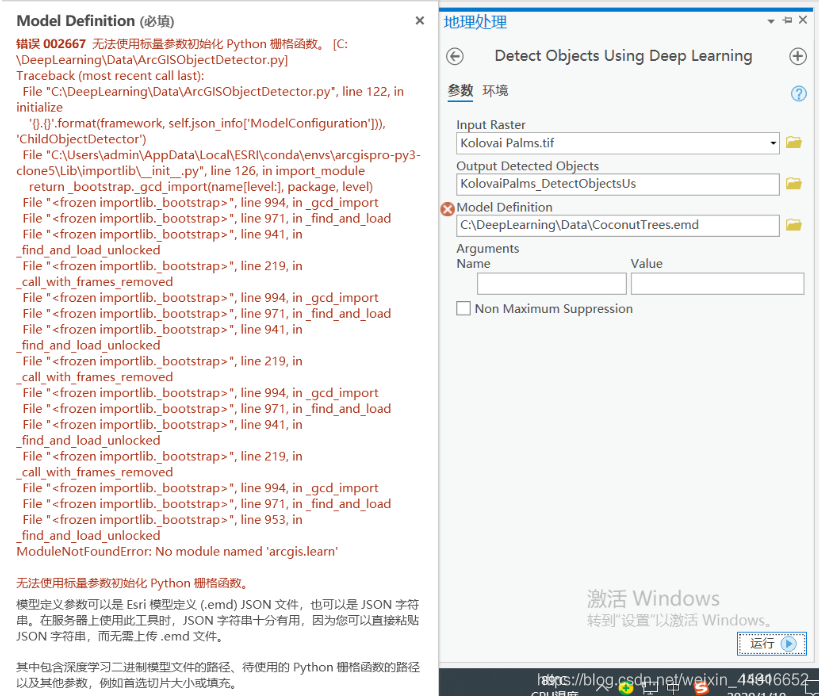The width and height of the screenshot is (819, 699).
Task: Toggle auto-hide pin on Geoprocessing pane
Action: [x=787, y=20]
